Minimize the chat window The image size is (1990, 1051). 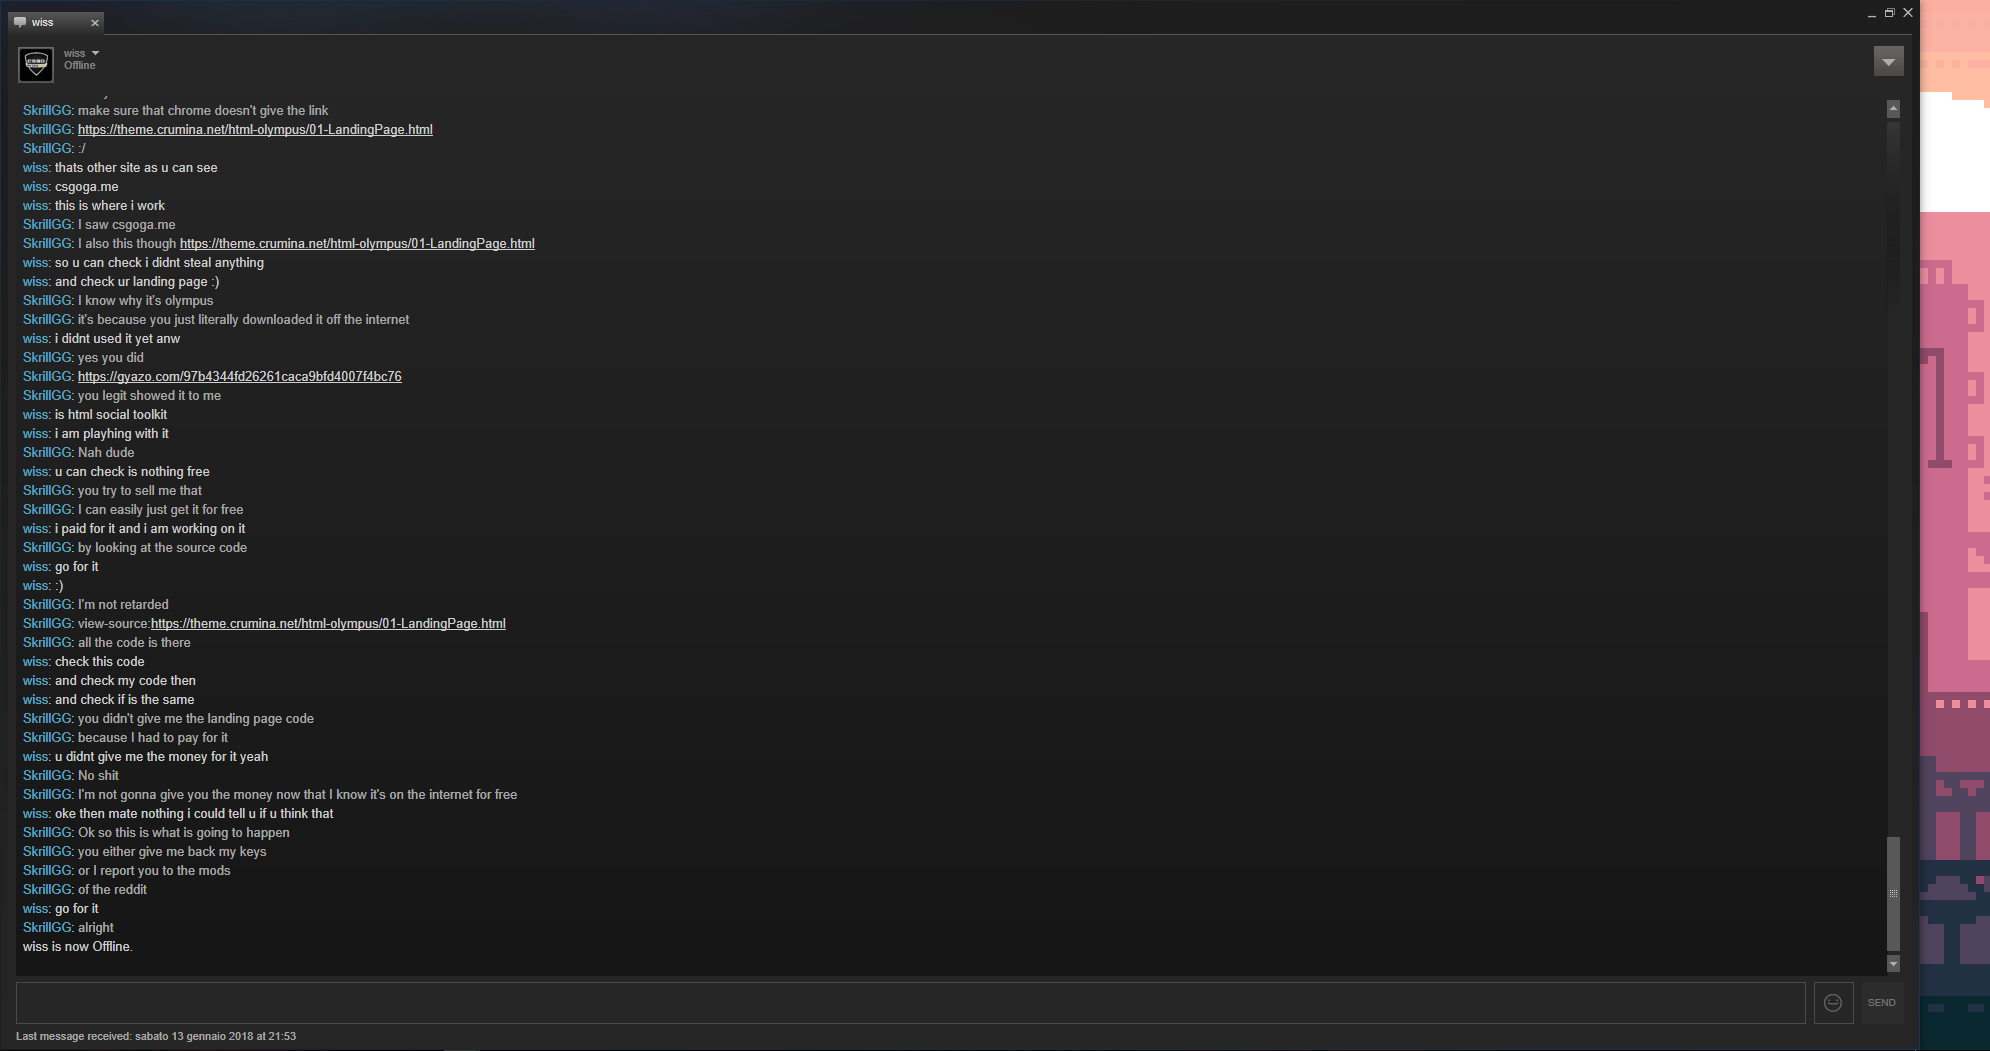(1871, 14)
